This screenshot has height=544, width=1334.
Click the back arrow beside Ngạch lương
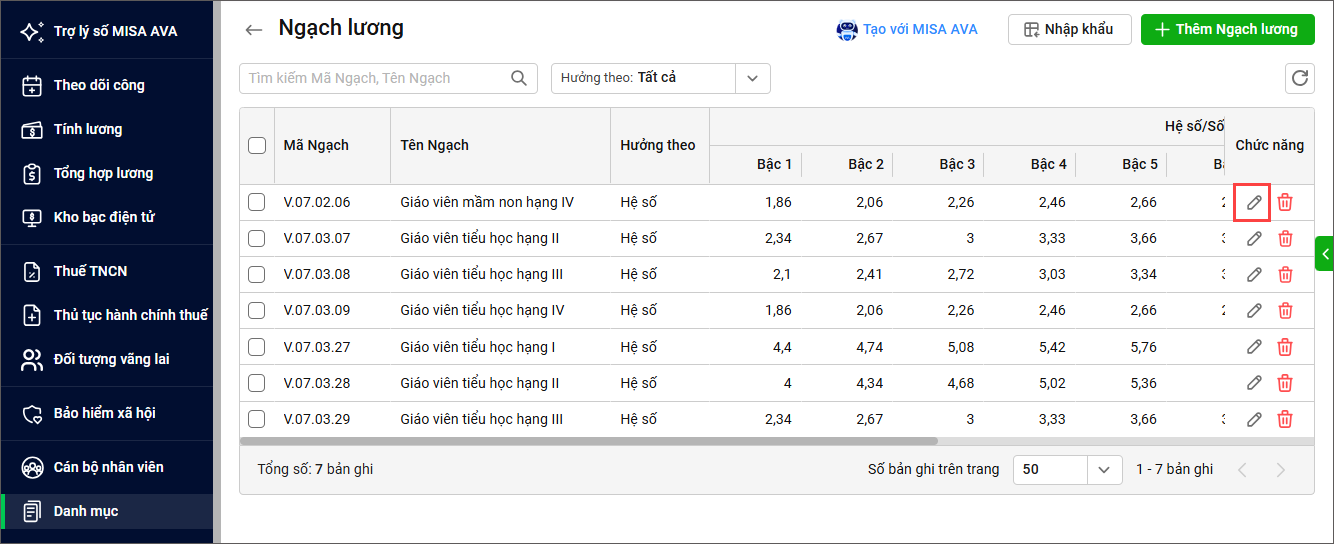point(253,30)
